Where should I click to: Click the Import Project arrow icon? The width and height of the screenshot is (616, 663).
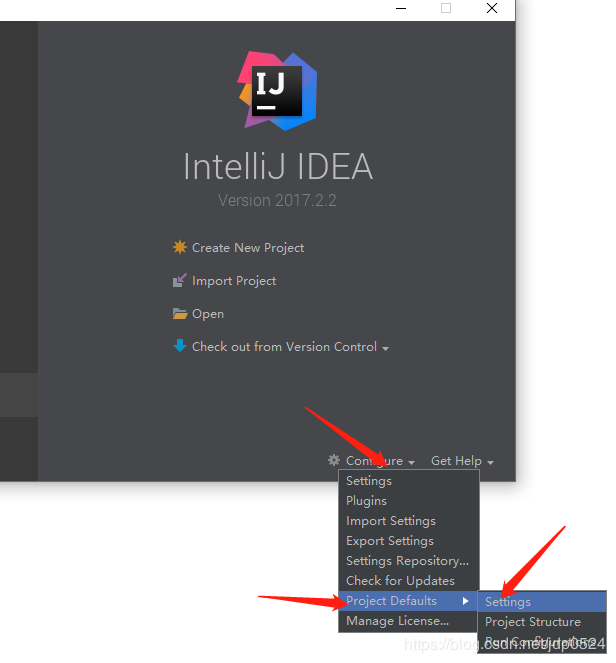(x=180, y=280)
